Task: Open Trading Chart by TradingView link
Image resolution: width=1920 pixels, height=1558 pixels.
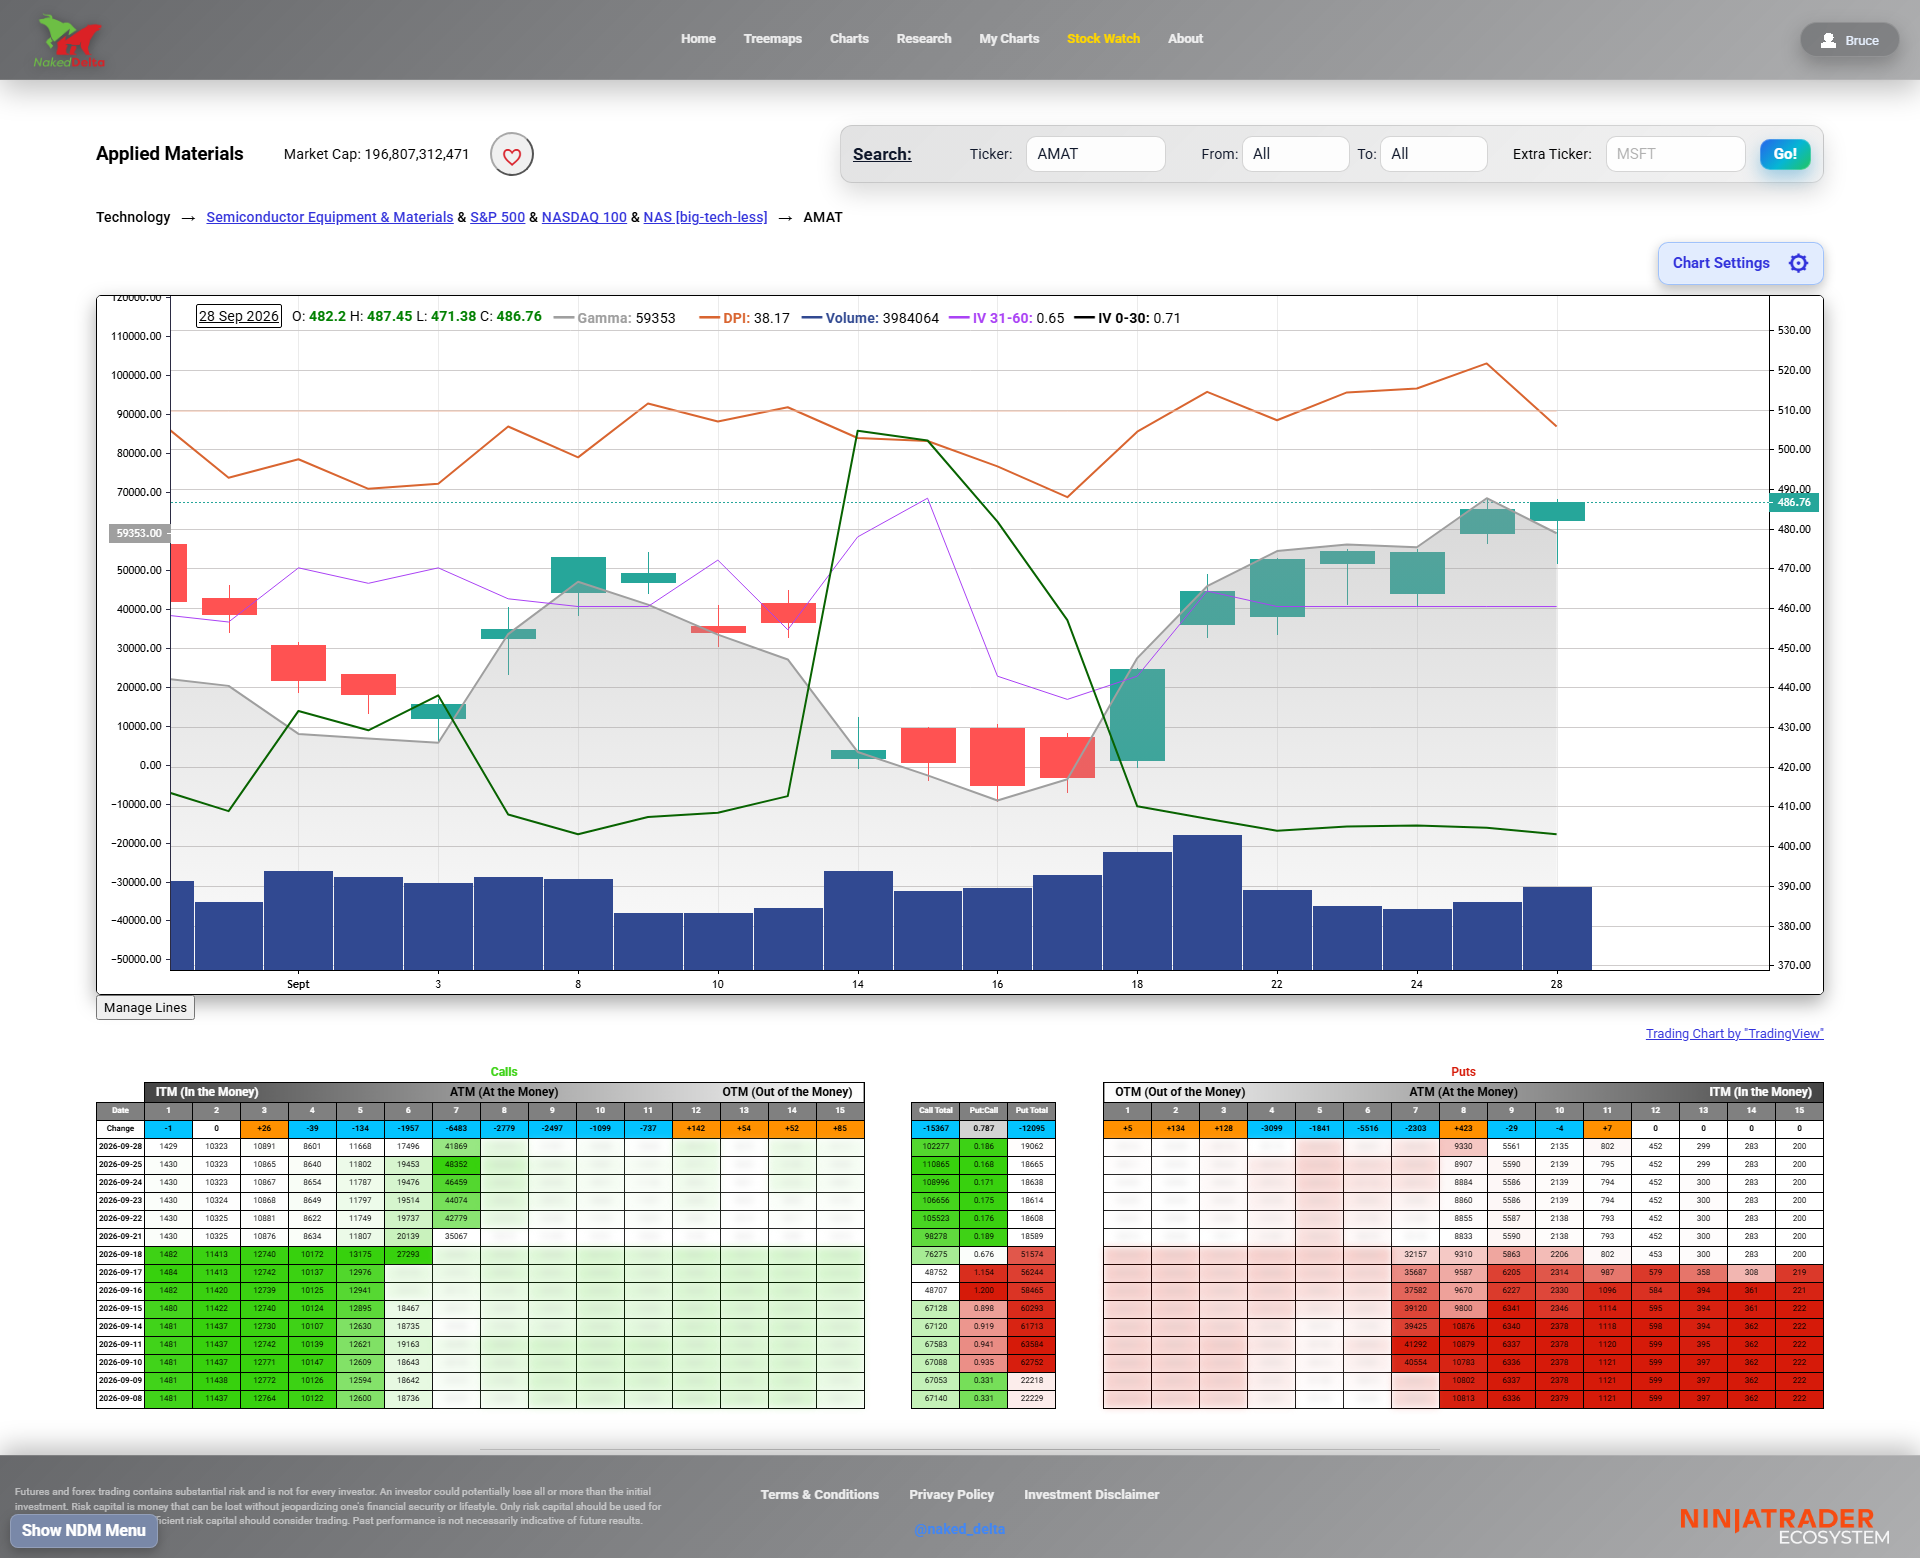Action: (1734, 1034)
